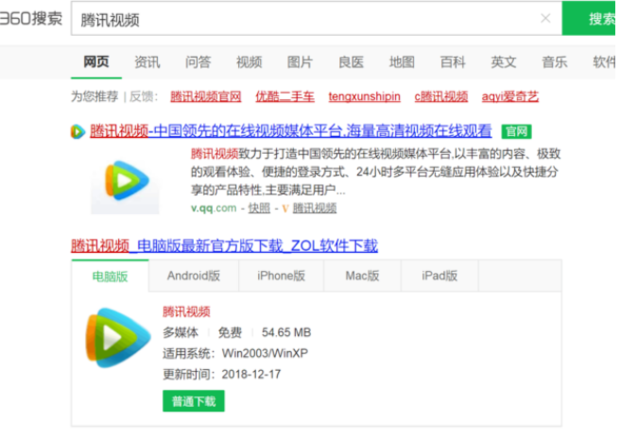Switch to the 资讯 tab

click(x=147, y=62)
